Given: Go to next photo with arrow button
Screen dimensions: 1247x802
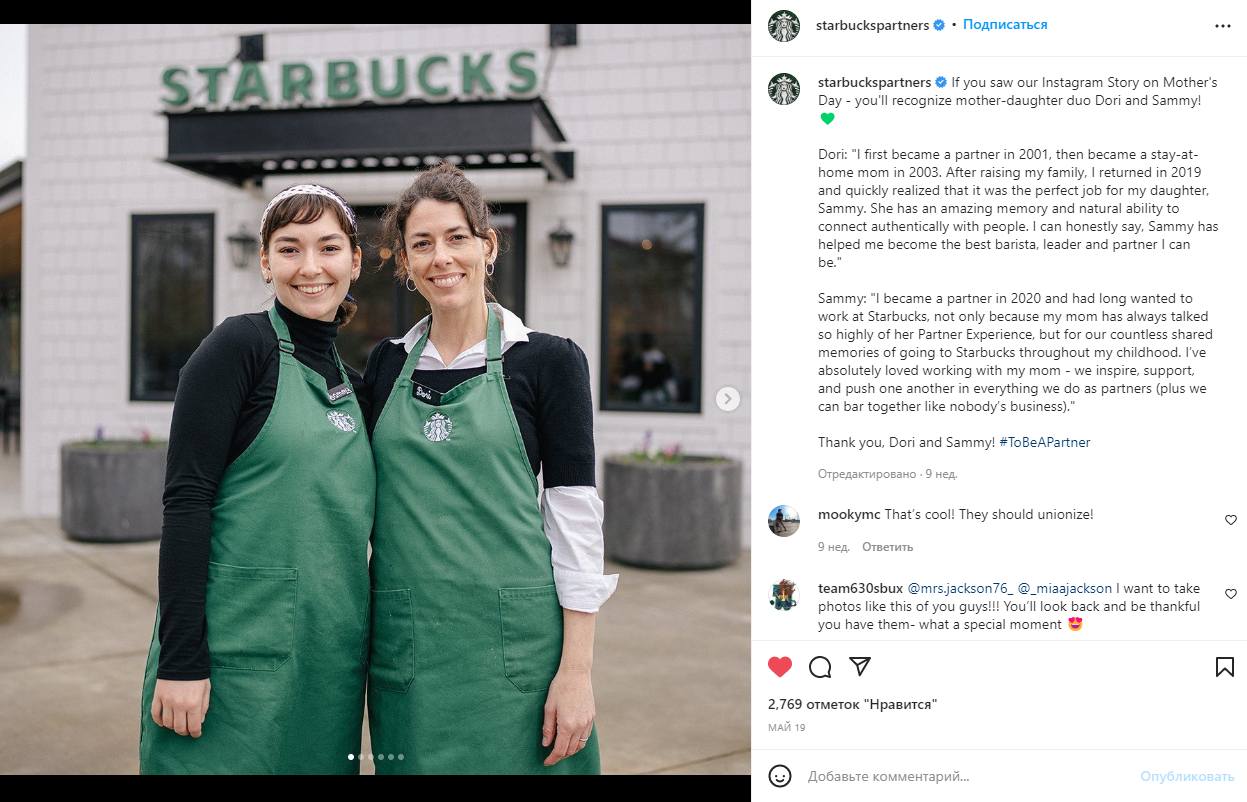Looking at the screenshot, I should pos(728,399).
